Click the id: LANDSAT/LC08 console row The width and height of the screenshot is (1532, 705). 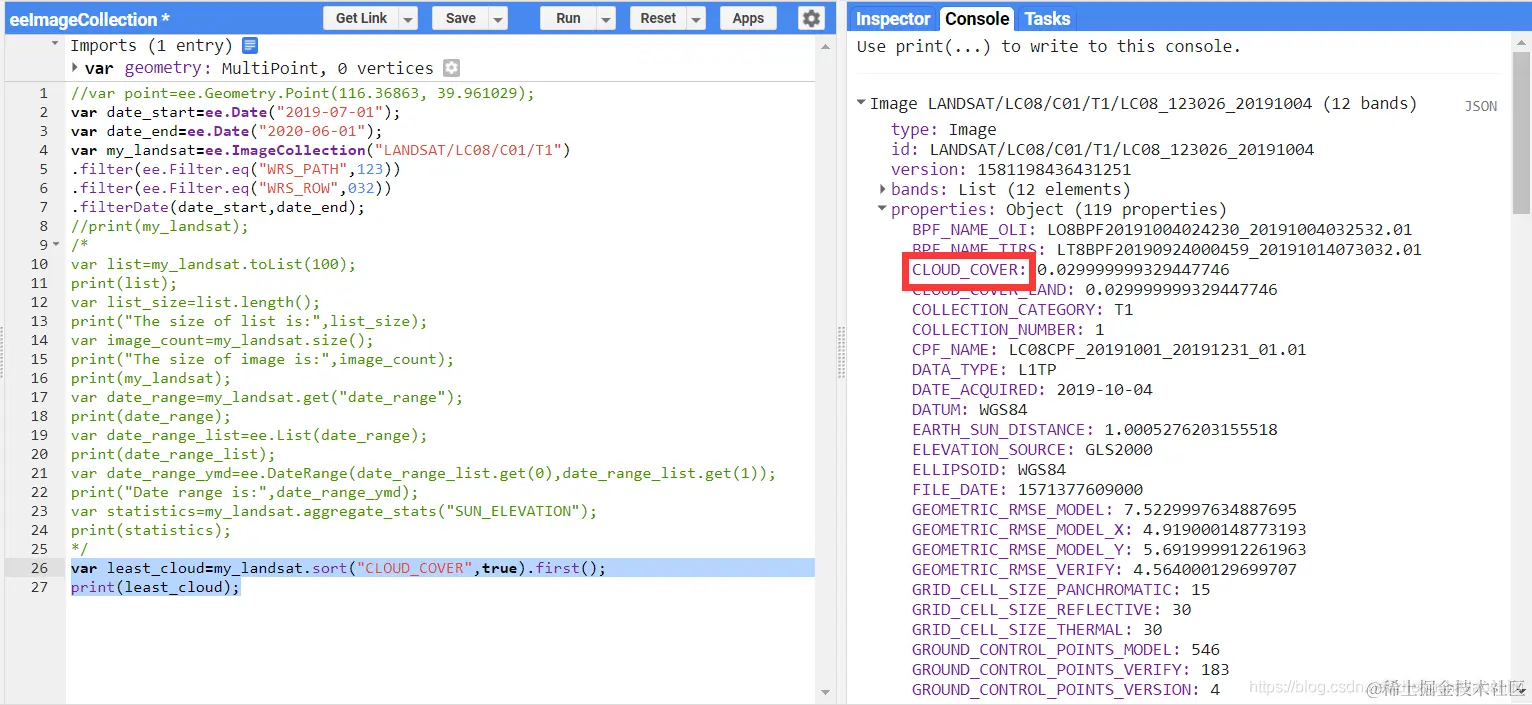tap(1102, 149)
